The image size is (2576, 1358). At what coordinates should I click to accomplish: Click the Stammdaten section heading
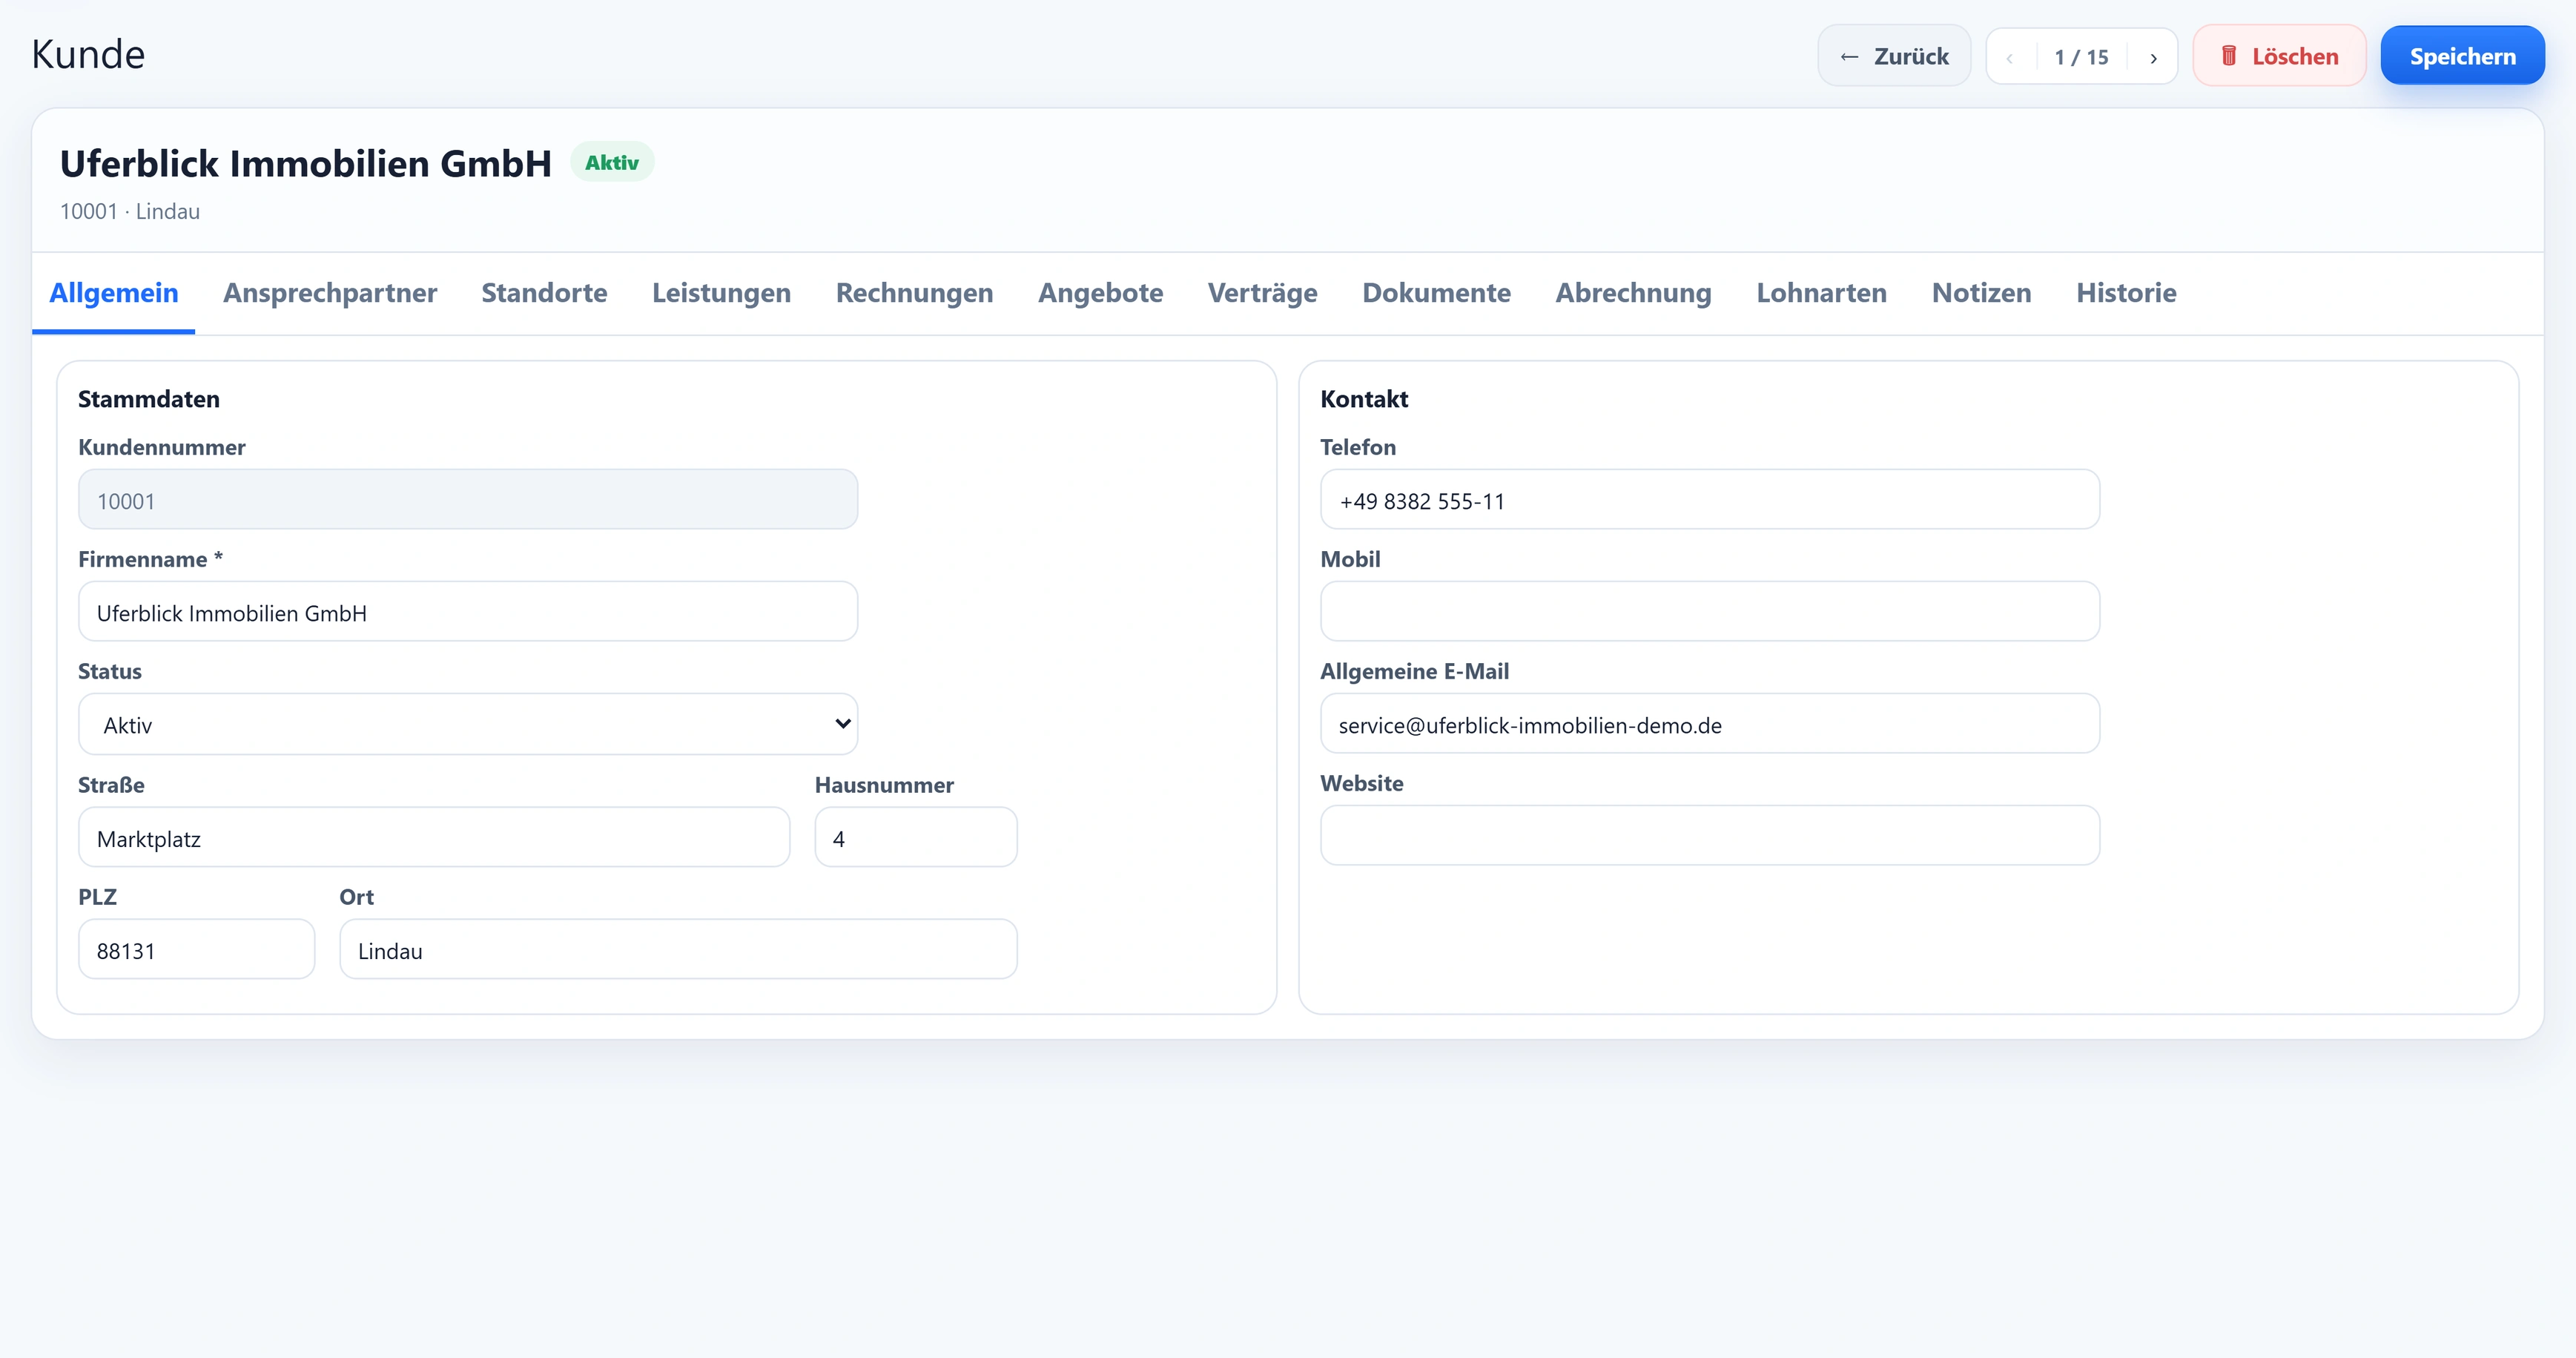[x=149, y=399]
